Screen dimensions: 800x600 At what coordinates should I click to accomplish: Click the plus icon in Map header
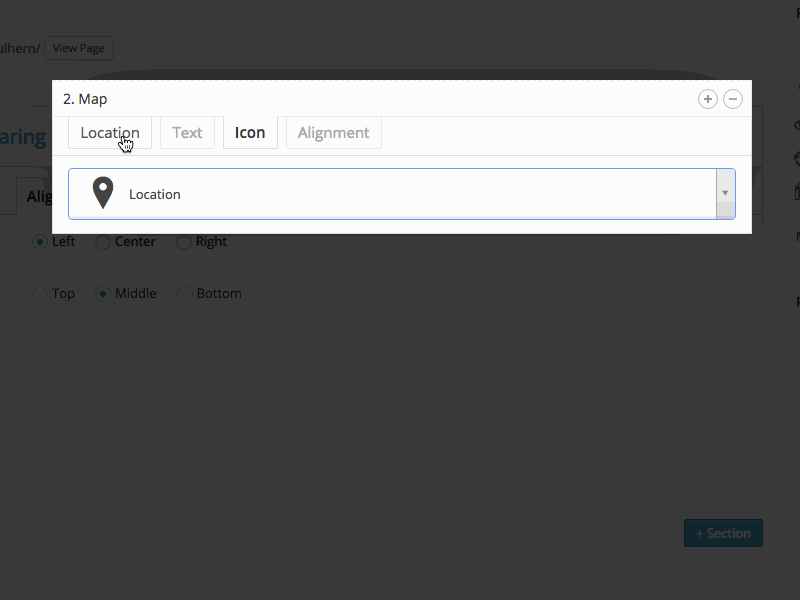click(x=708, y=99)
